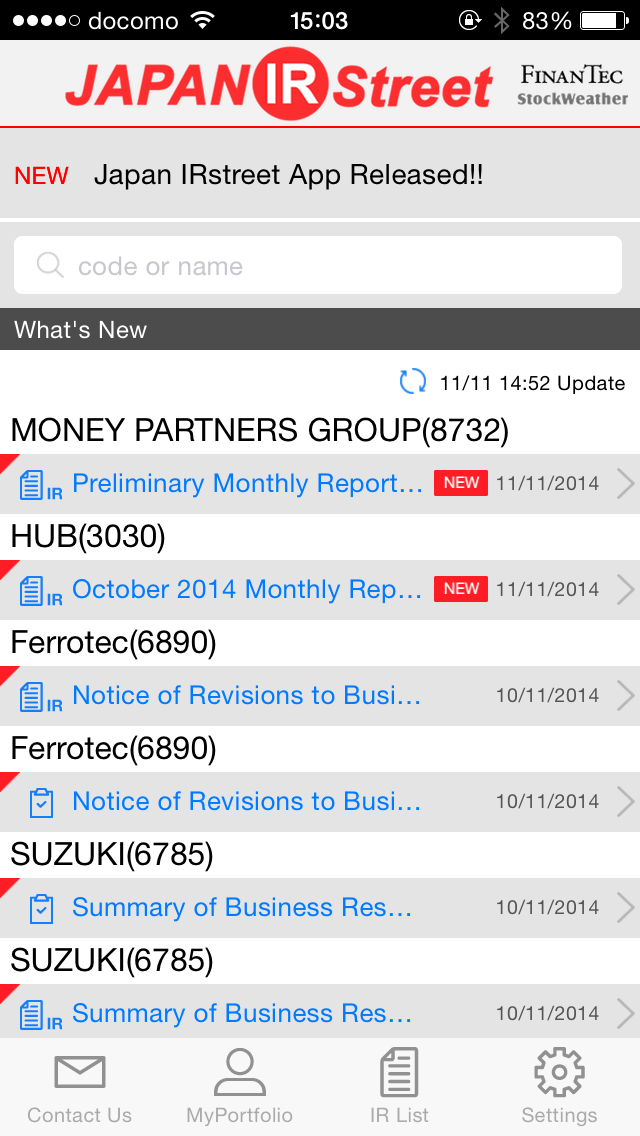Open the IR List document tab
Viewport: 640px width, 1136px height.
click(399, 1087)
